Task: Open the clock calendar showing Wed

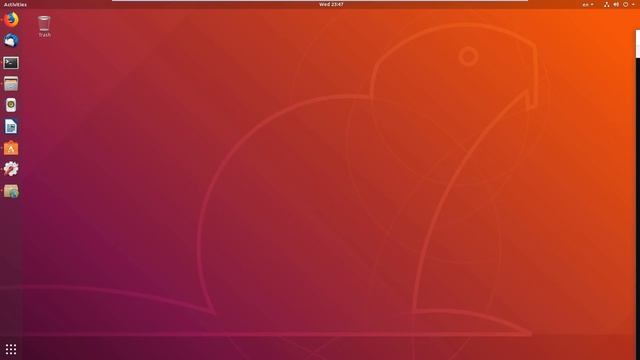Action: (x=331, y=4)
